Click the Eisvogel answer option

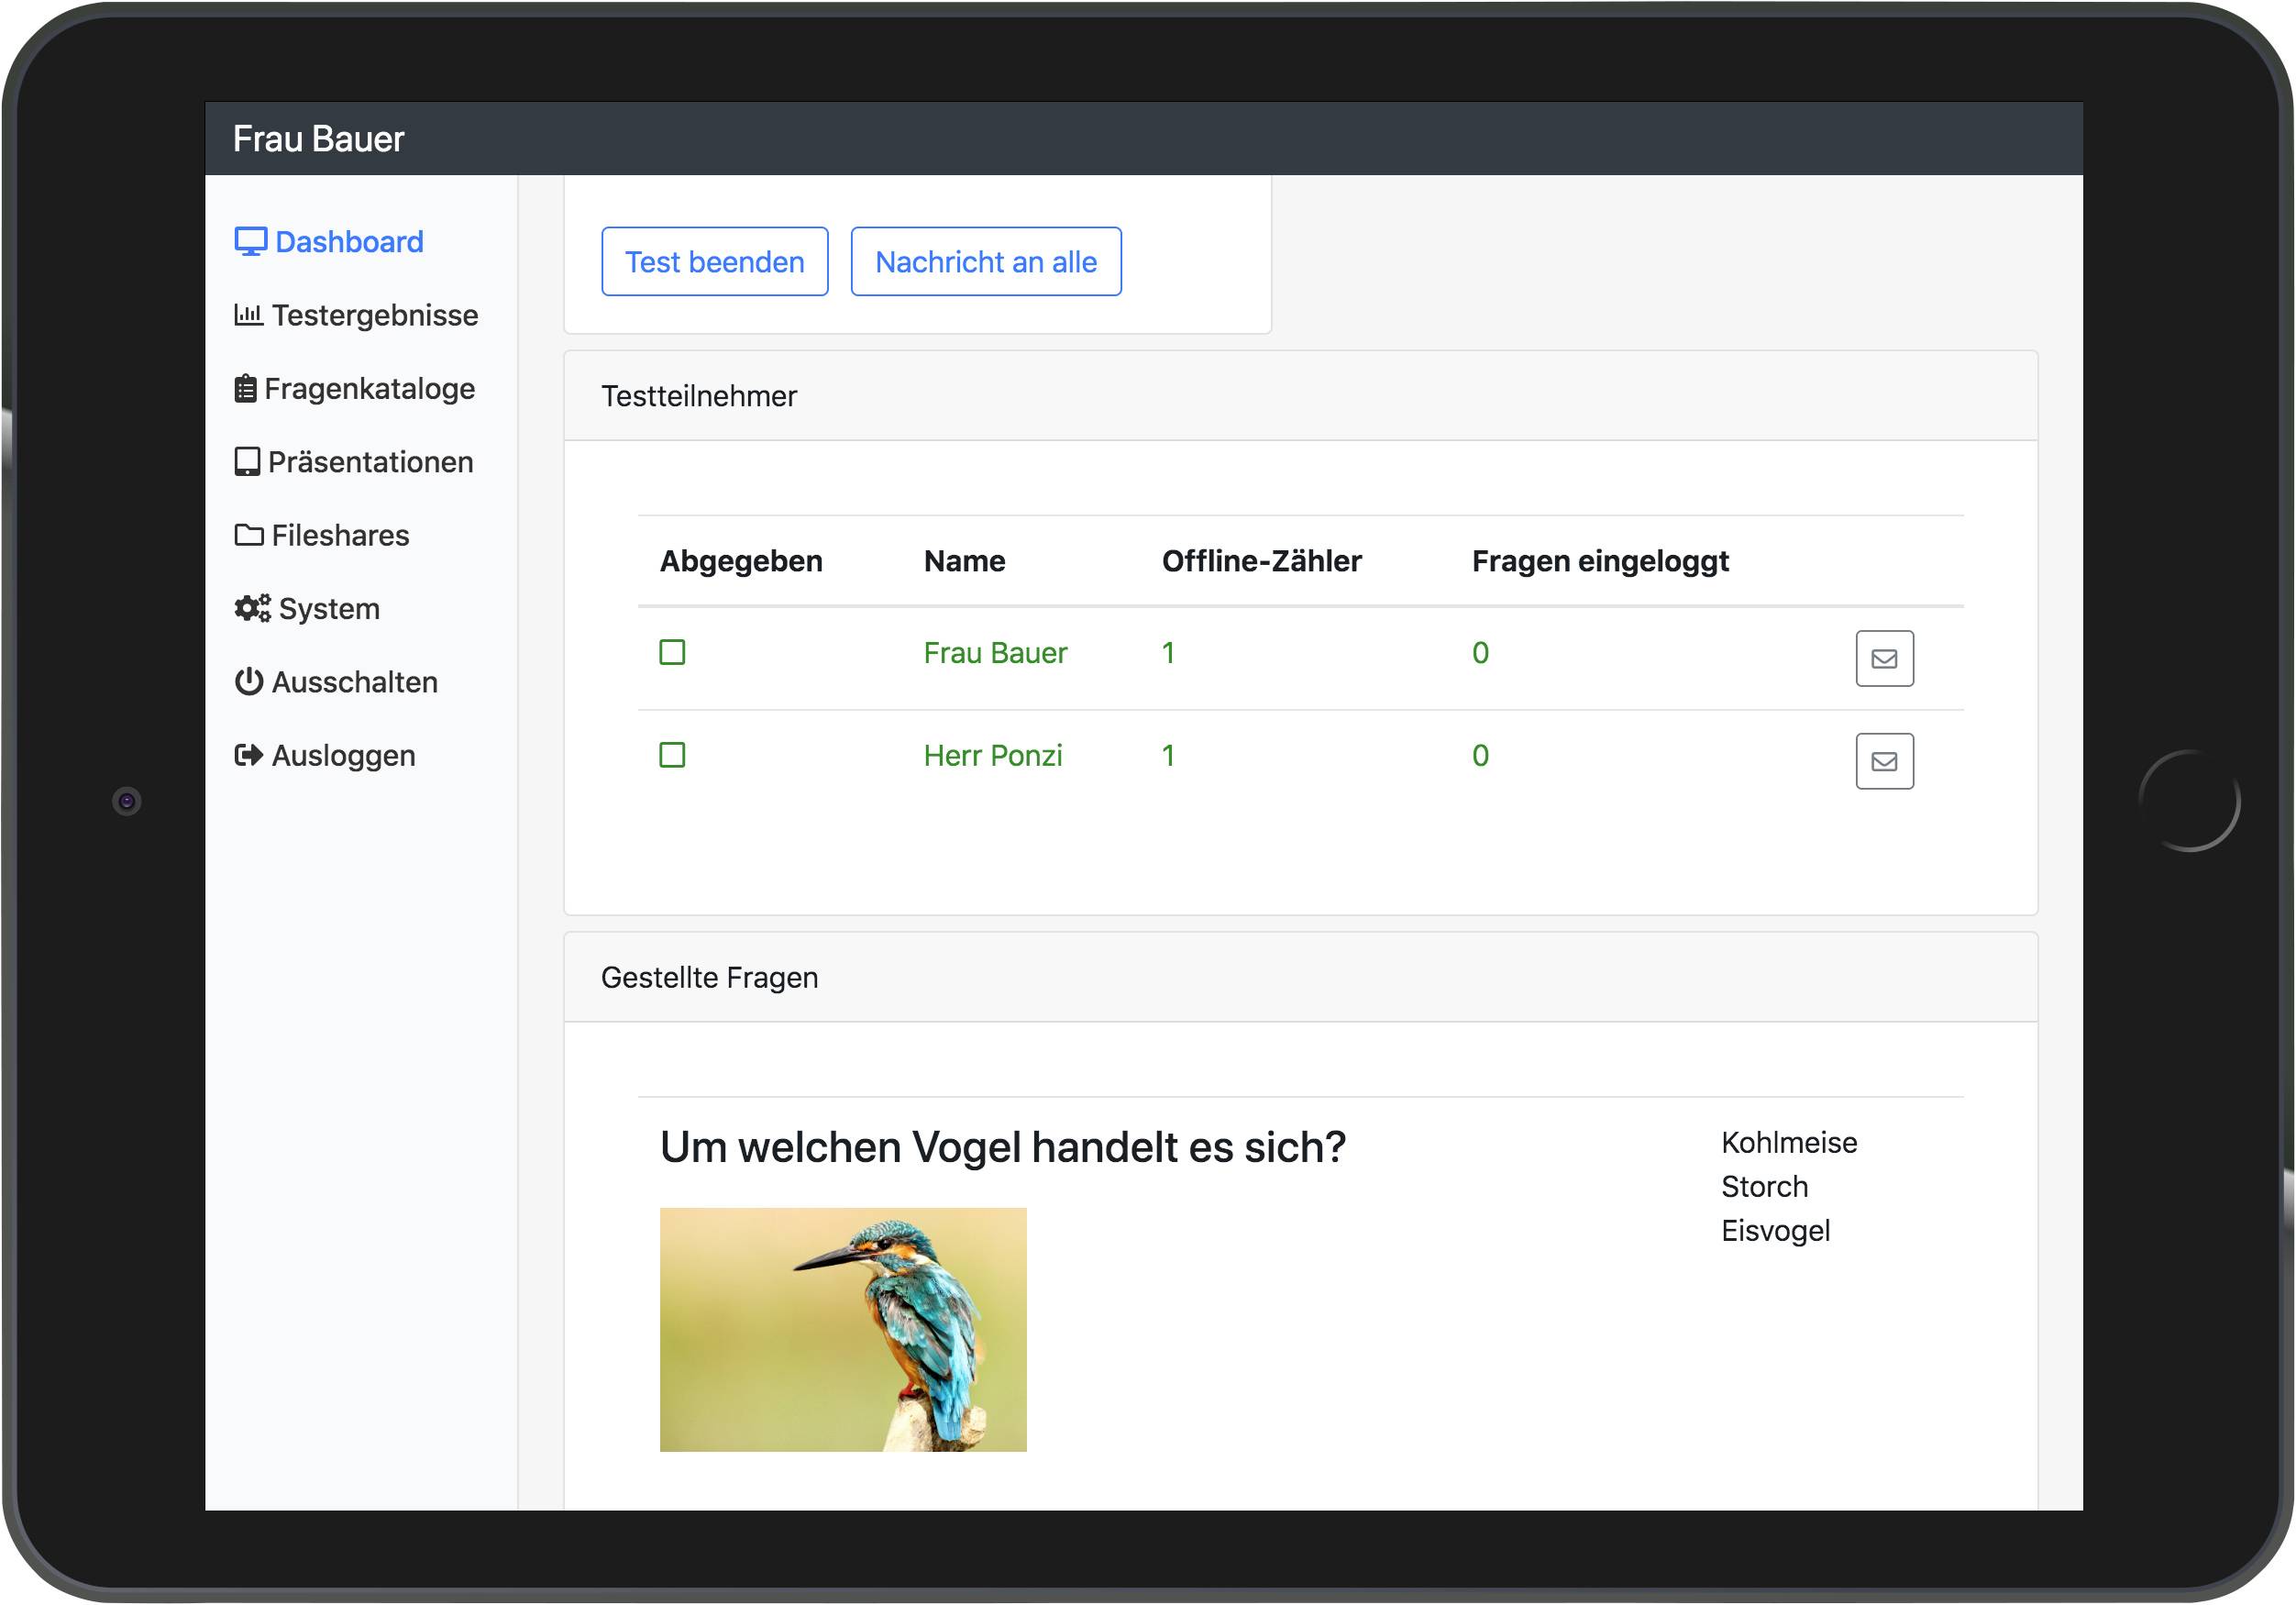coord(1775,1231)
